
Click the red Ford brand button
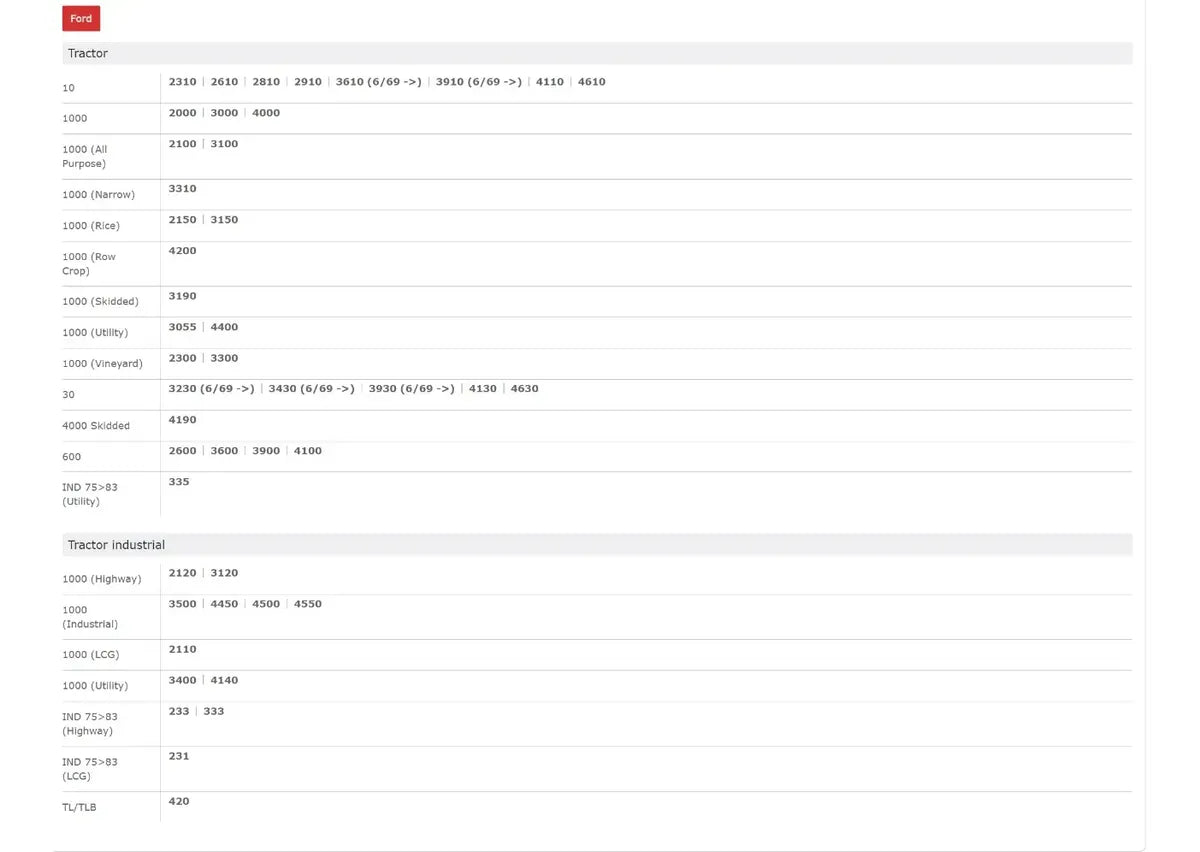pos(81,18)
